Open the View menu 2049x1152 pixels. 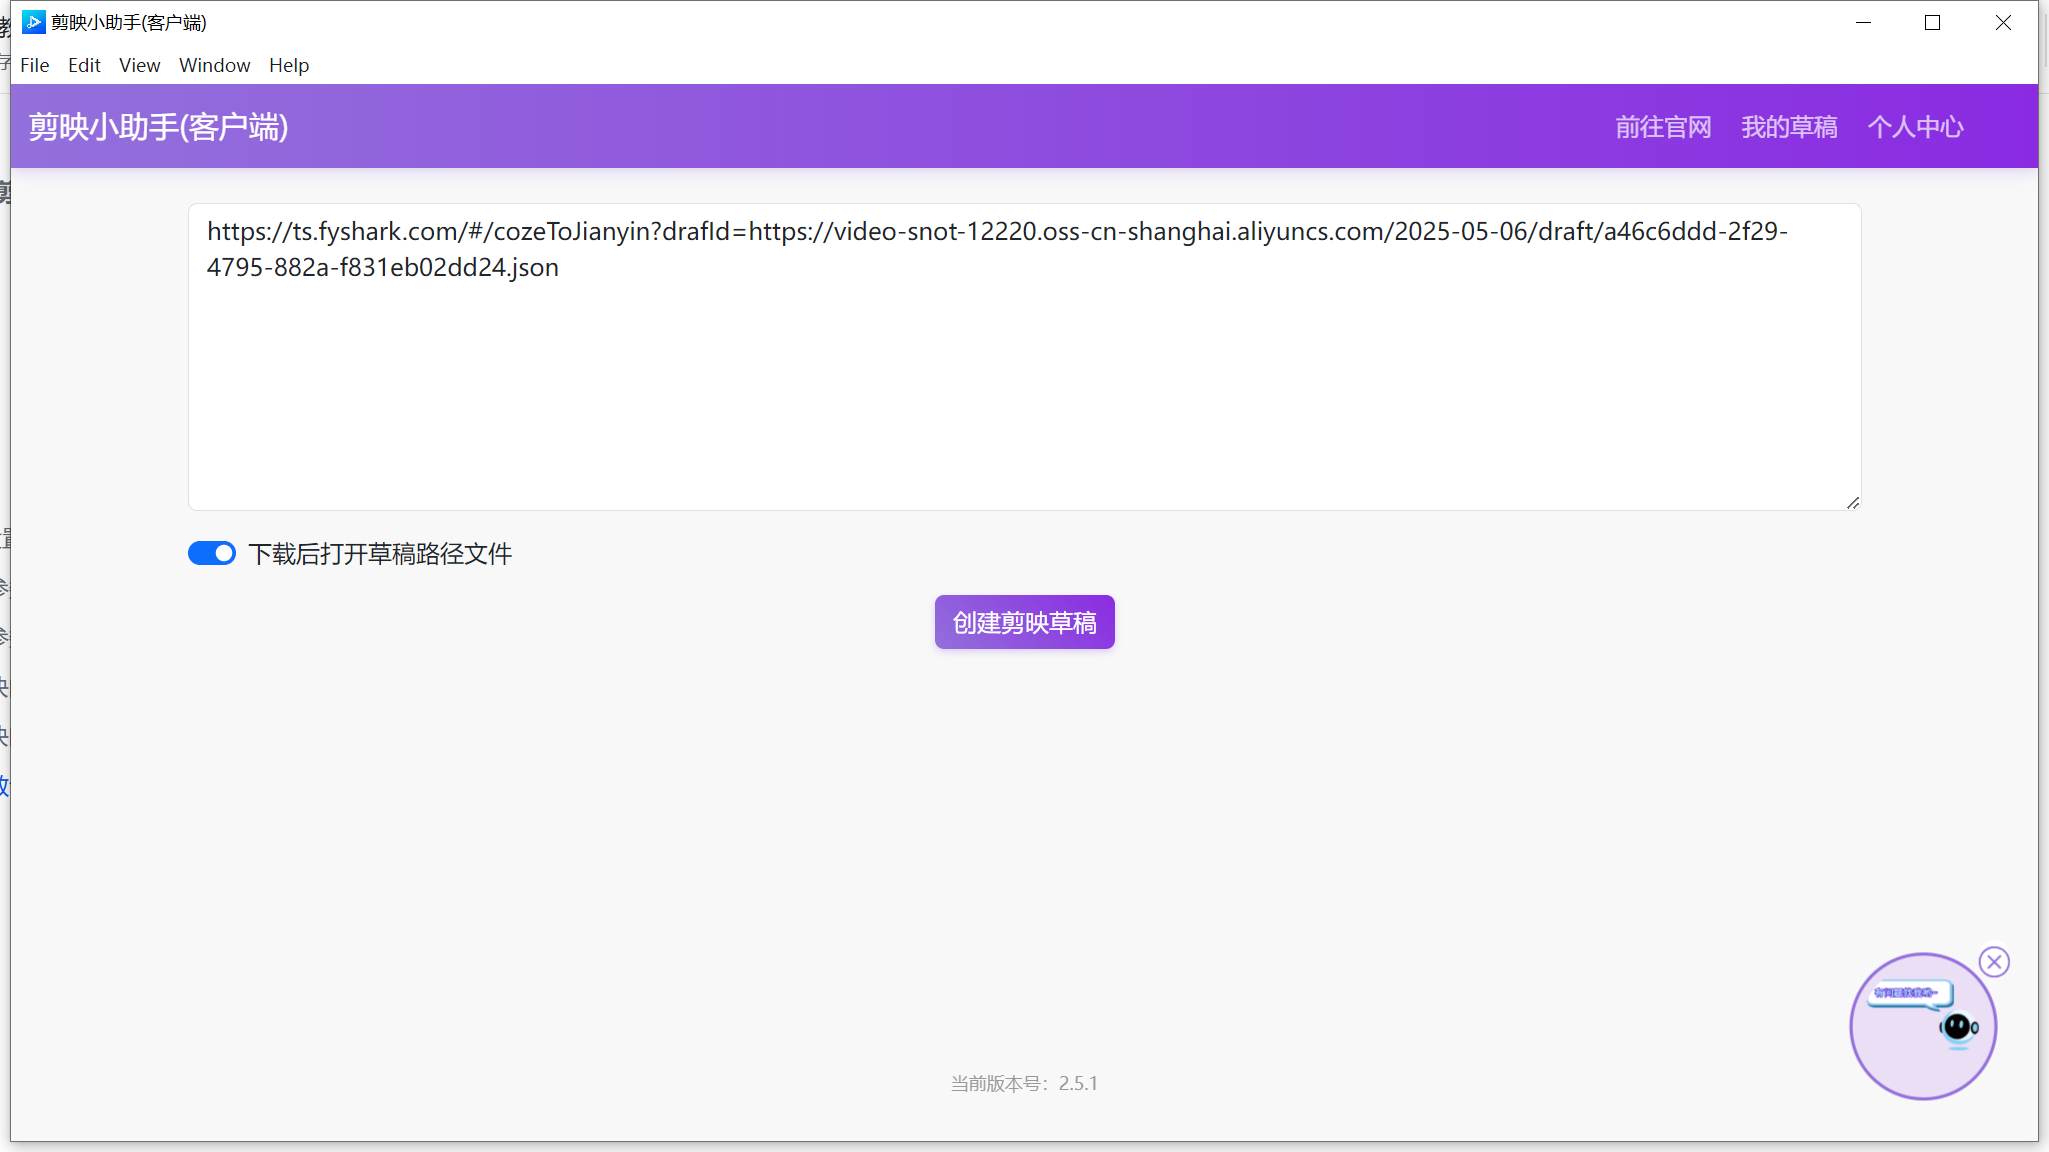pos(139,65)
